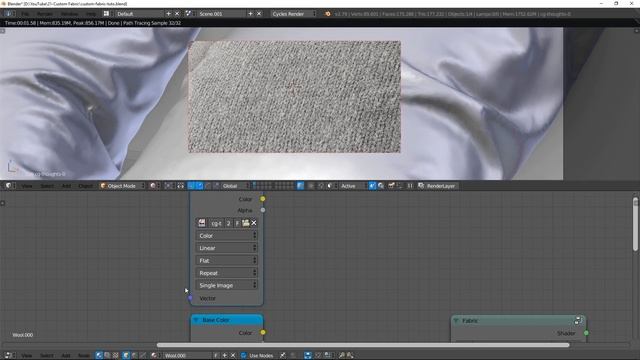Click the knitted fabric render border preview
The image size is (640, 360).
(294, 97)
